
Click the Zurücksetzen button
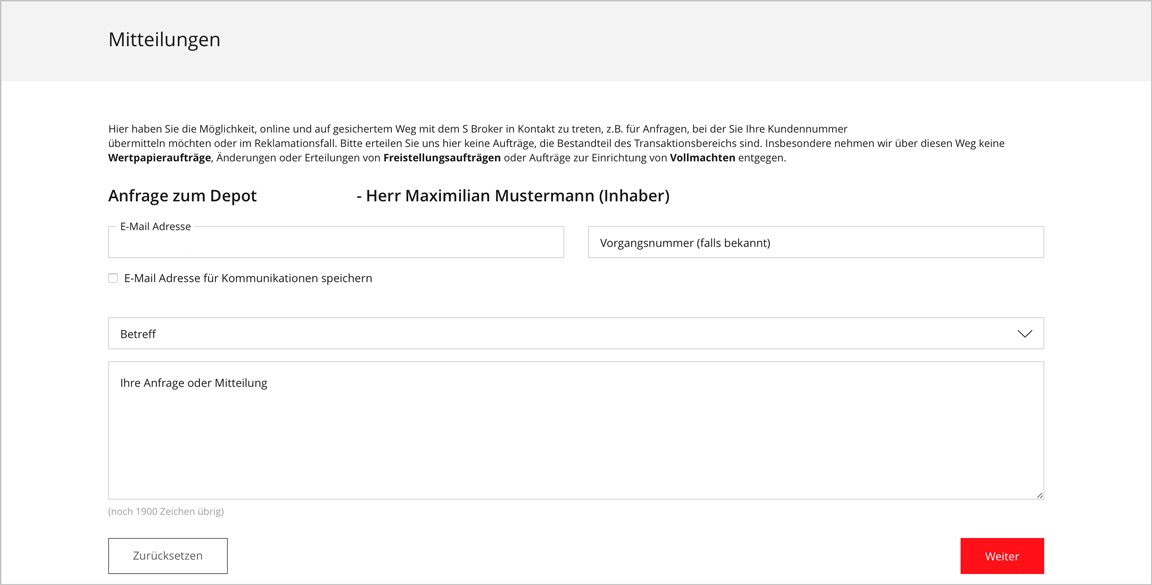[x=168, y=556]
